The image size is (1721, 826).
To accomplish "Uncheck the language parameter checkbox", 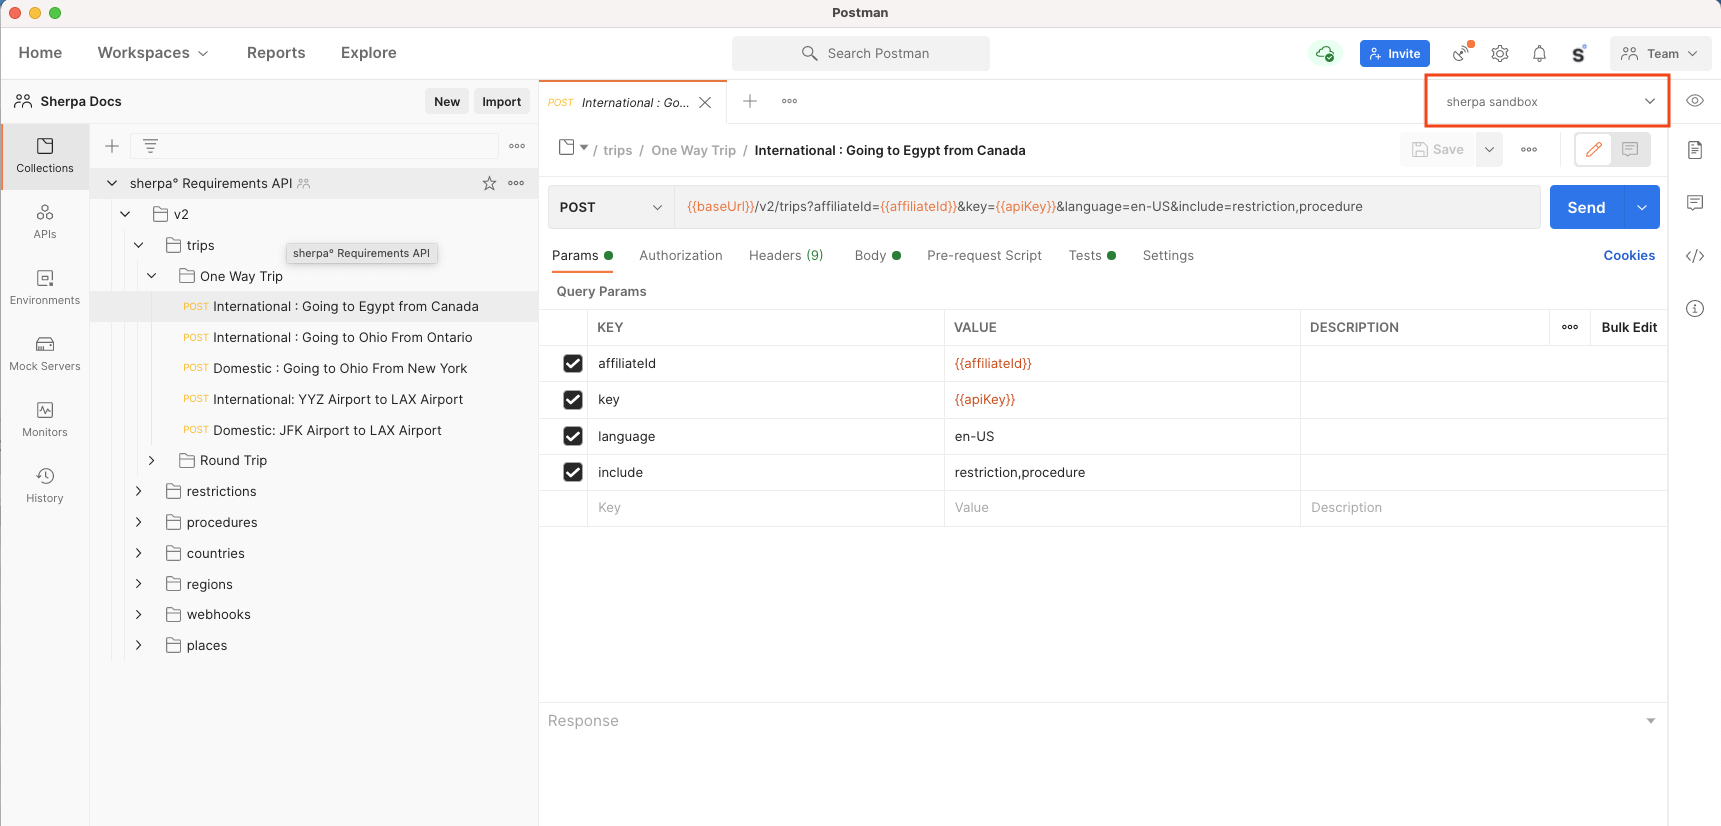I will (573, 436).
